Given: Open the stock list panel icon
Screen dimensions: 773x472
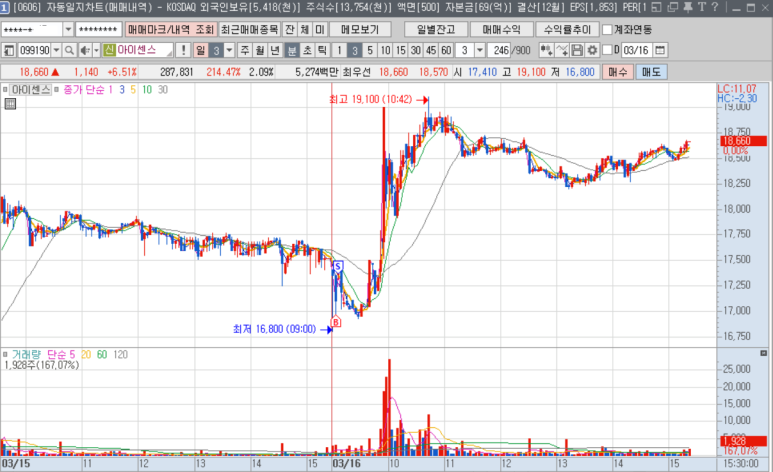Looking at the screenshot, I should tap(8, 50).
